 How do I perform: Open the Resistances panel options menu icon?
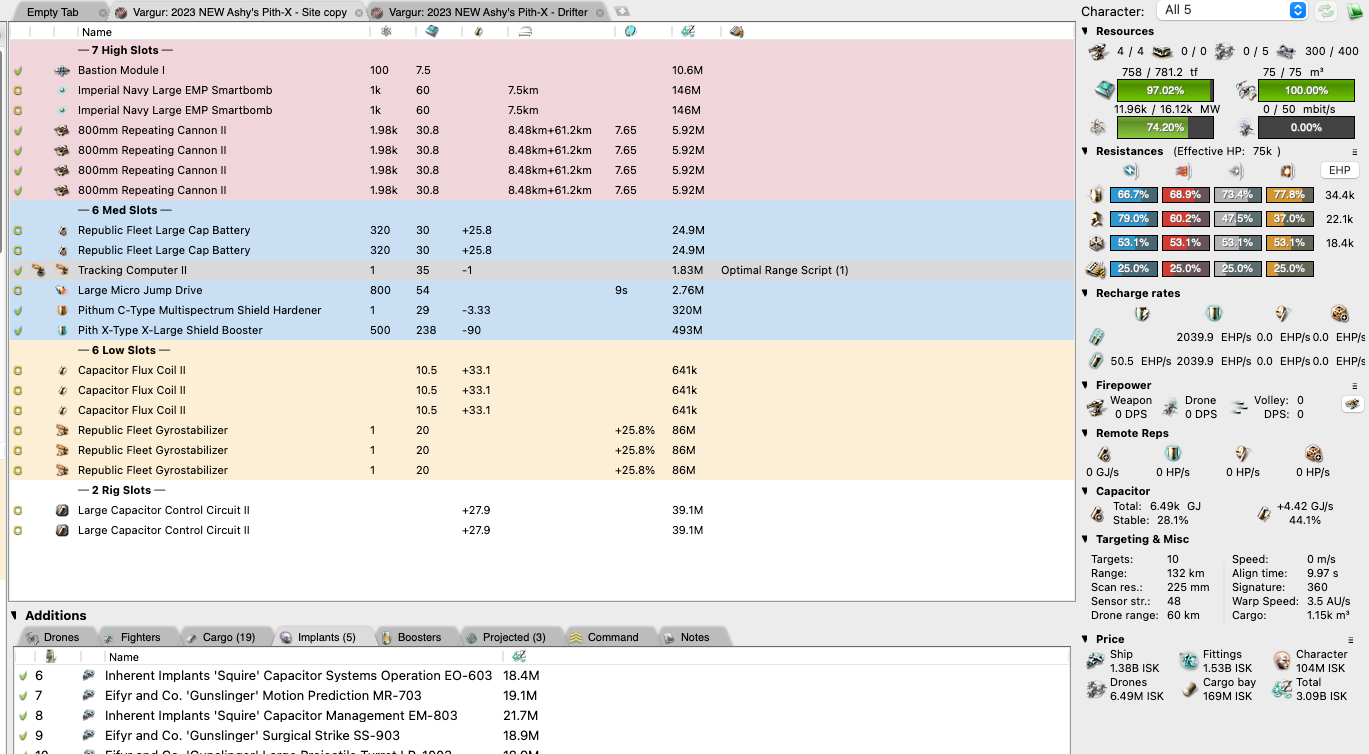pyautogui.click(x=1355, y=152)
